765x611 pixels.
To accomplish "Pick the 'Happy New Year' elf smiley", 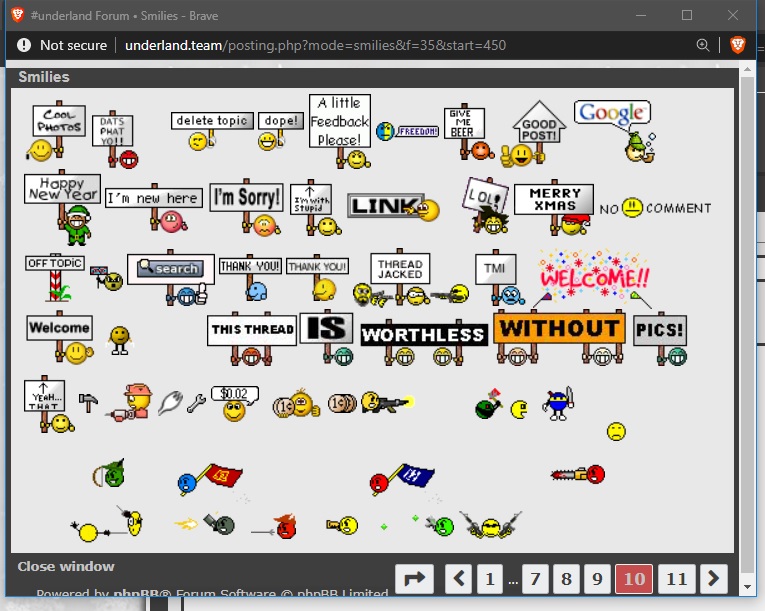I will pyautogui.click(x=60, y=207).
